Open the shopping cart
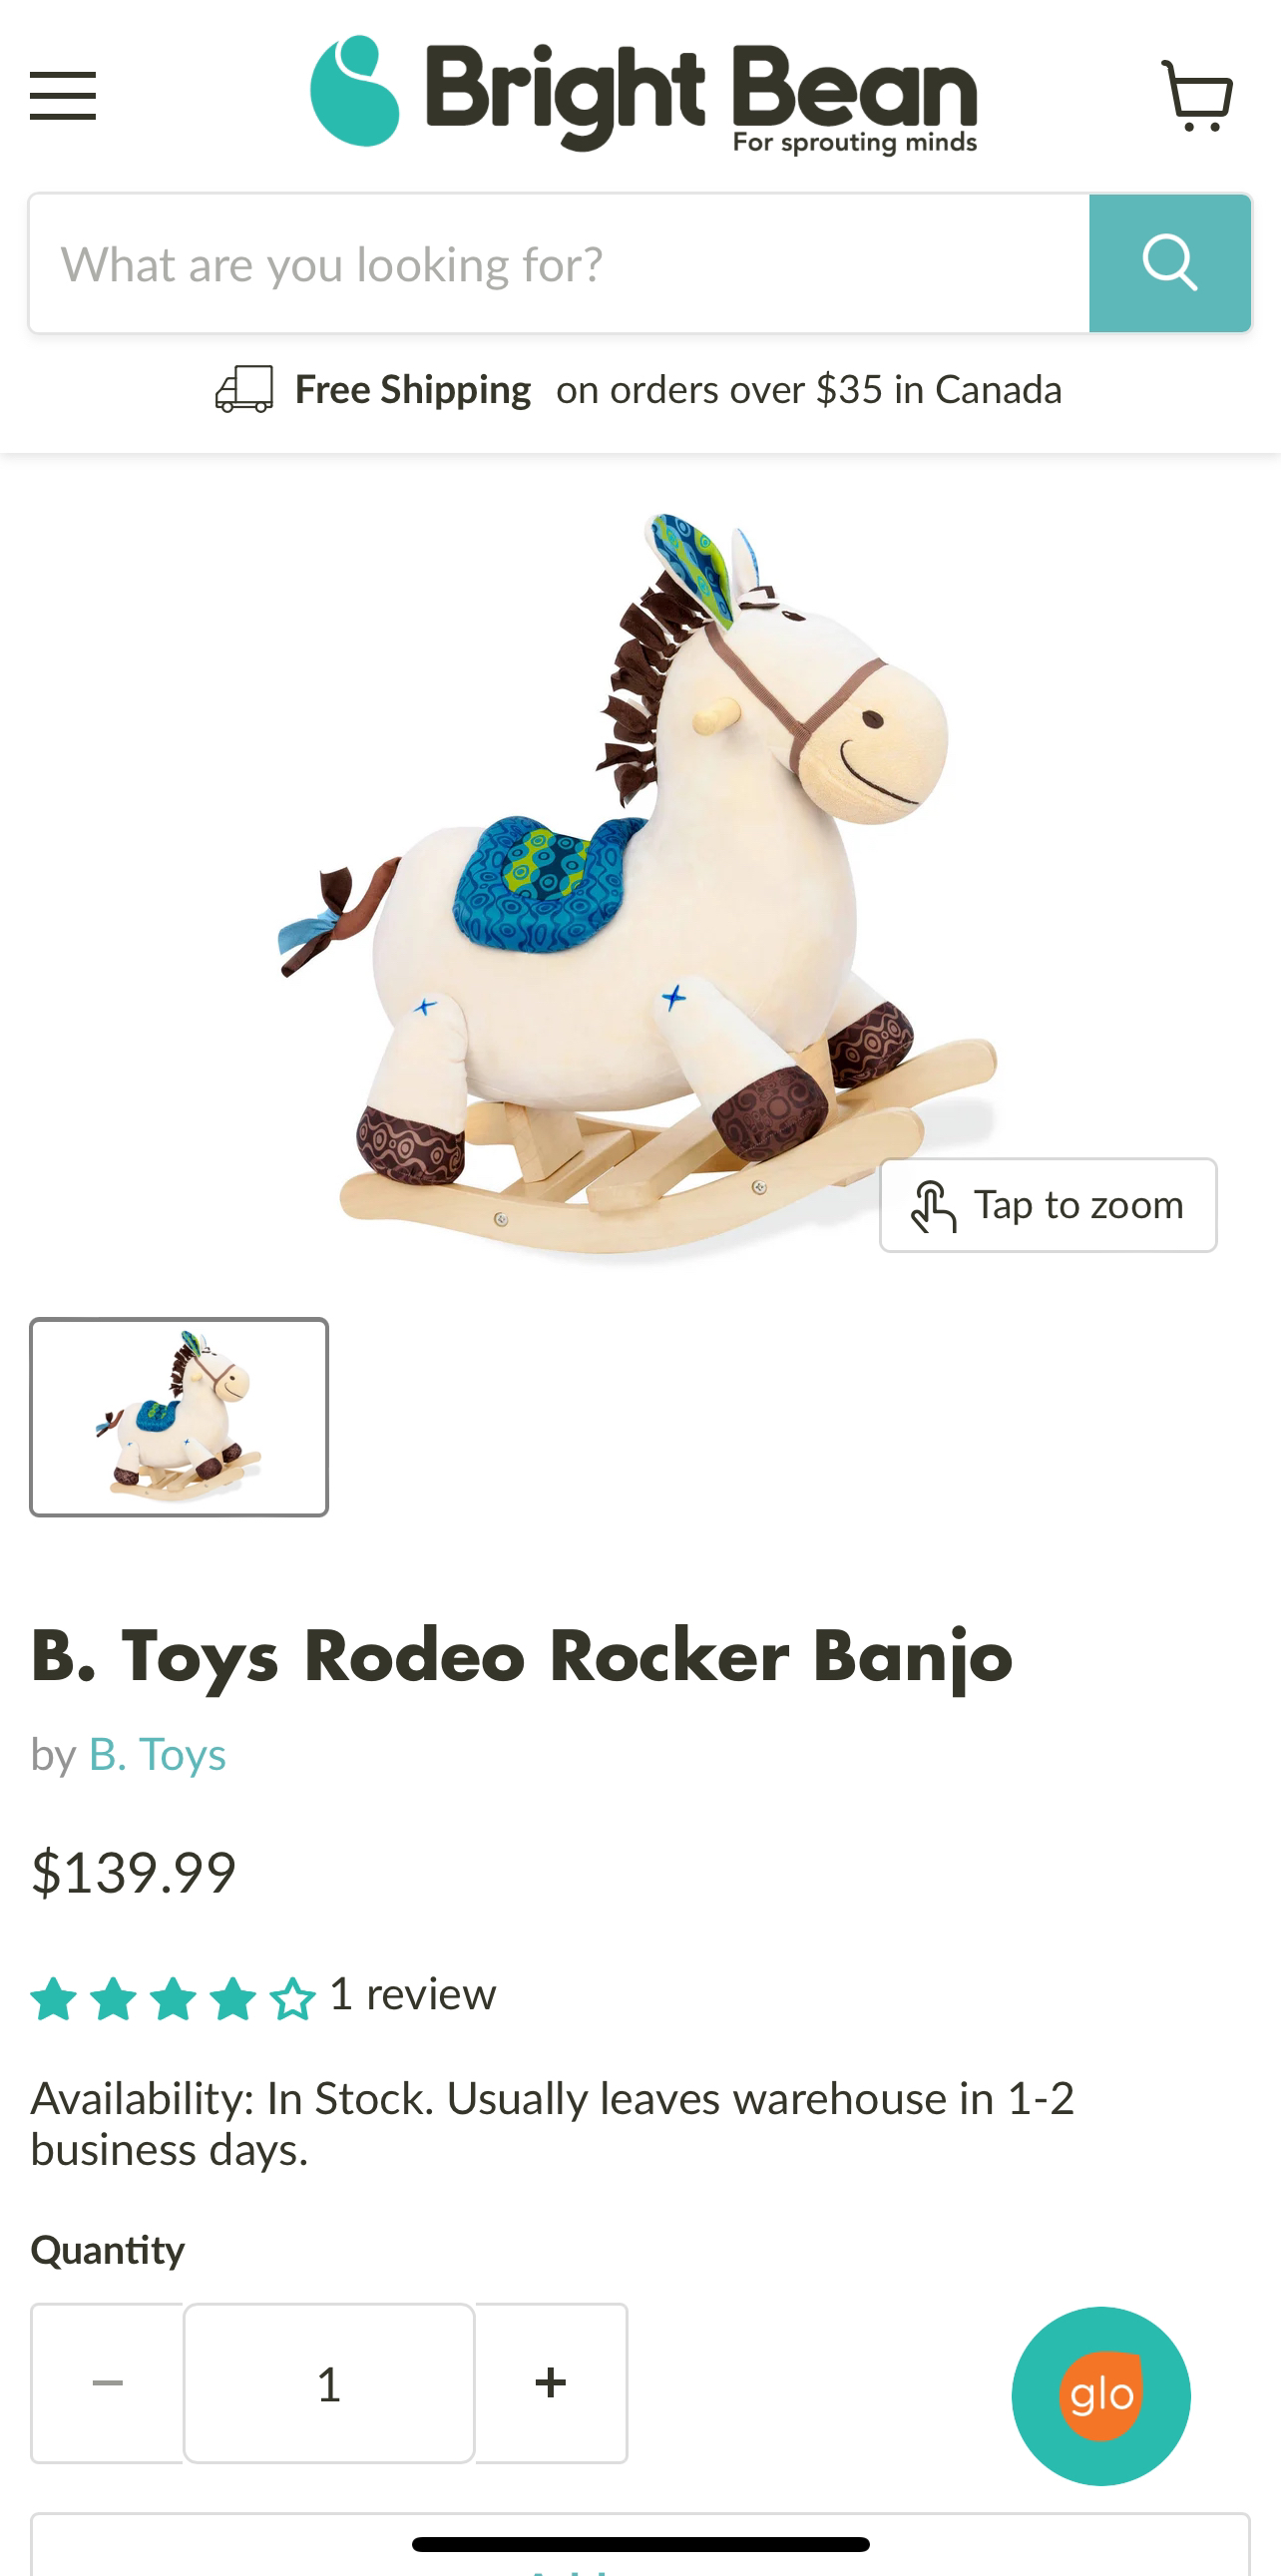This screenshot has width=1281, height=2576. coord(1196,96)
